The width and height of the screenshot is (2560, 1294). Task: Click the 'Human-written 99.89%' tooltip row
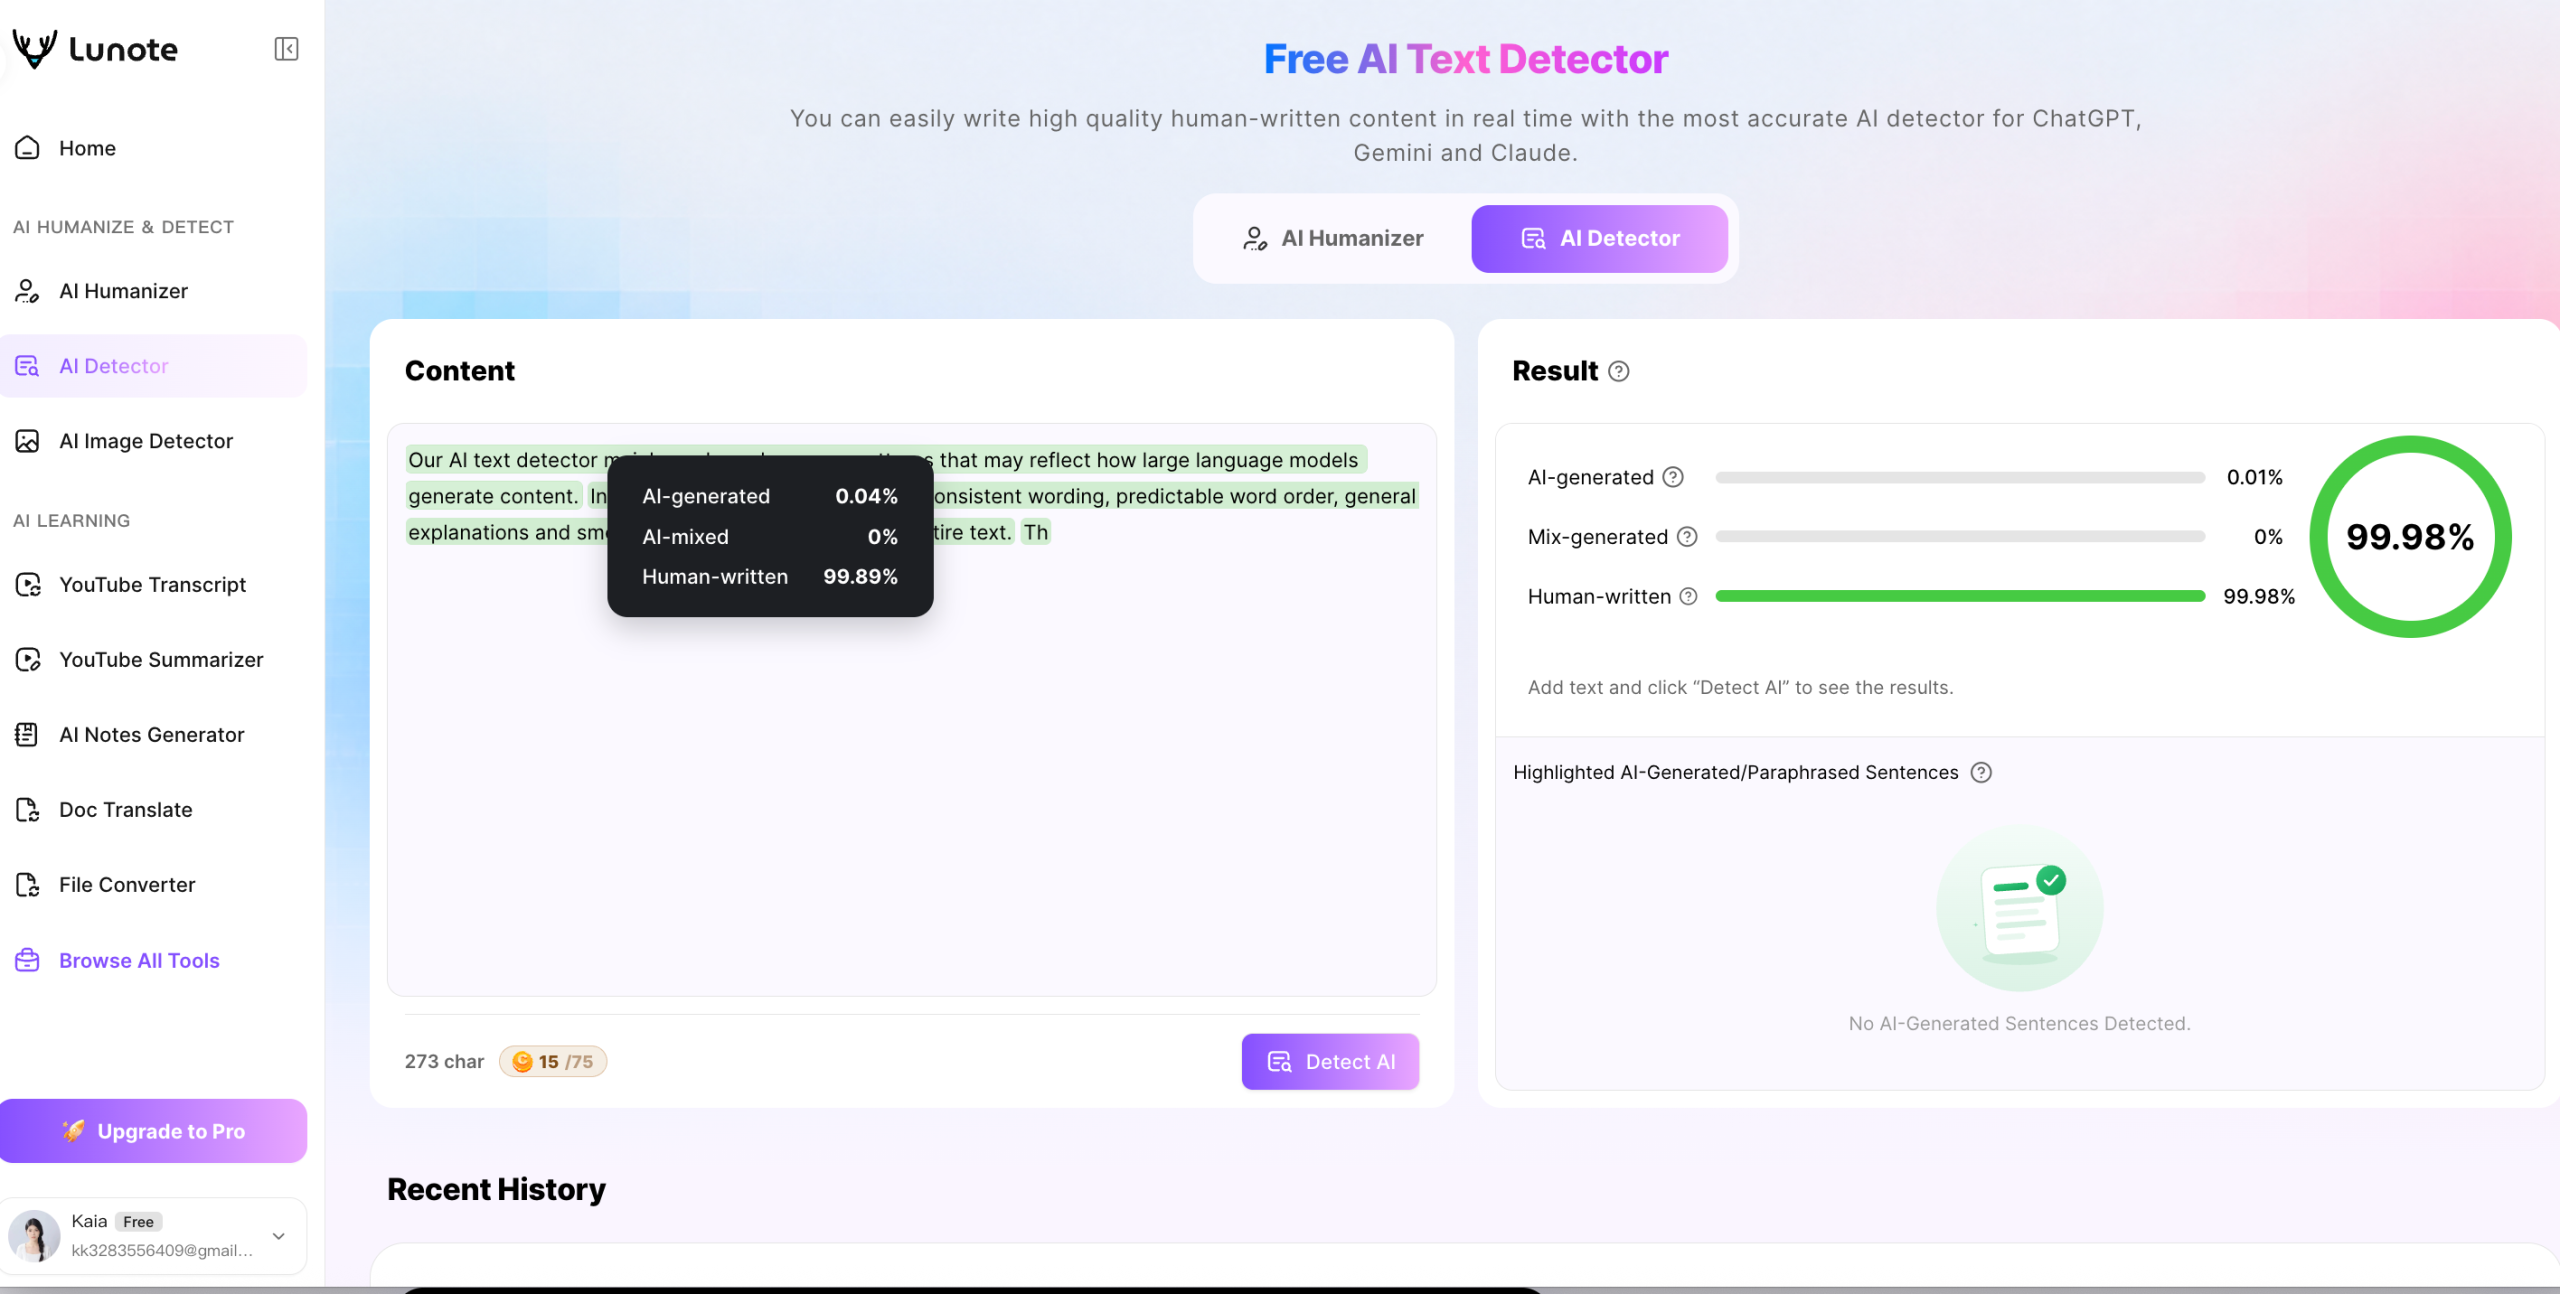[770, 577]
